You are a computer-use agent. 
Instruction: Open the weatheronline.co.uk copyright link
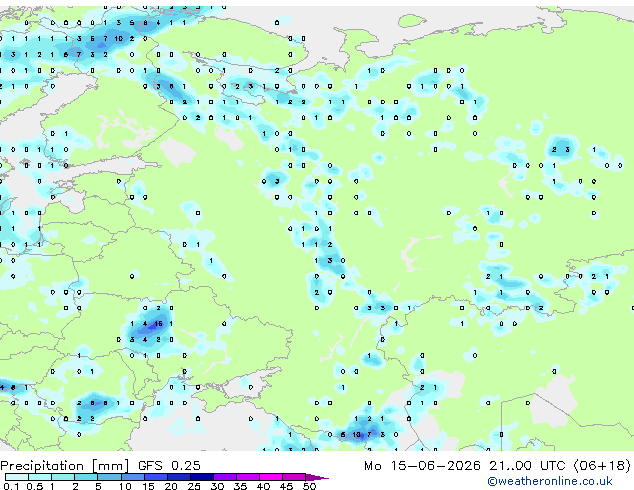[x=550, y=481]
